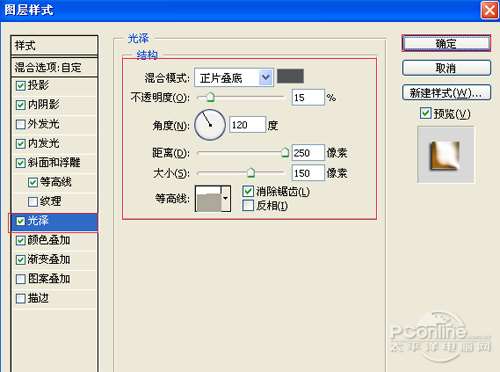Toggle the 光泽 checkbox
Image resolution: width=500 pixels, height=372 pixels.
point(21,221)
